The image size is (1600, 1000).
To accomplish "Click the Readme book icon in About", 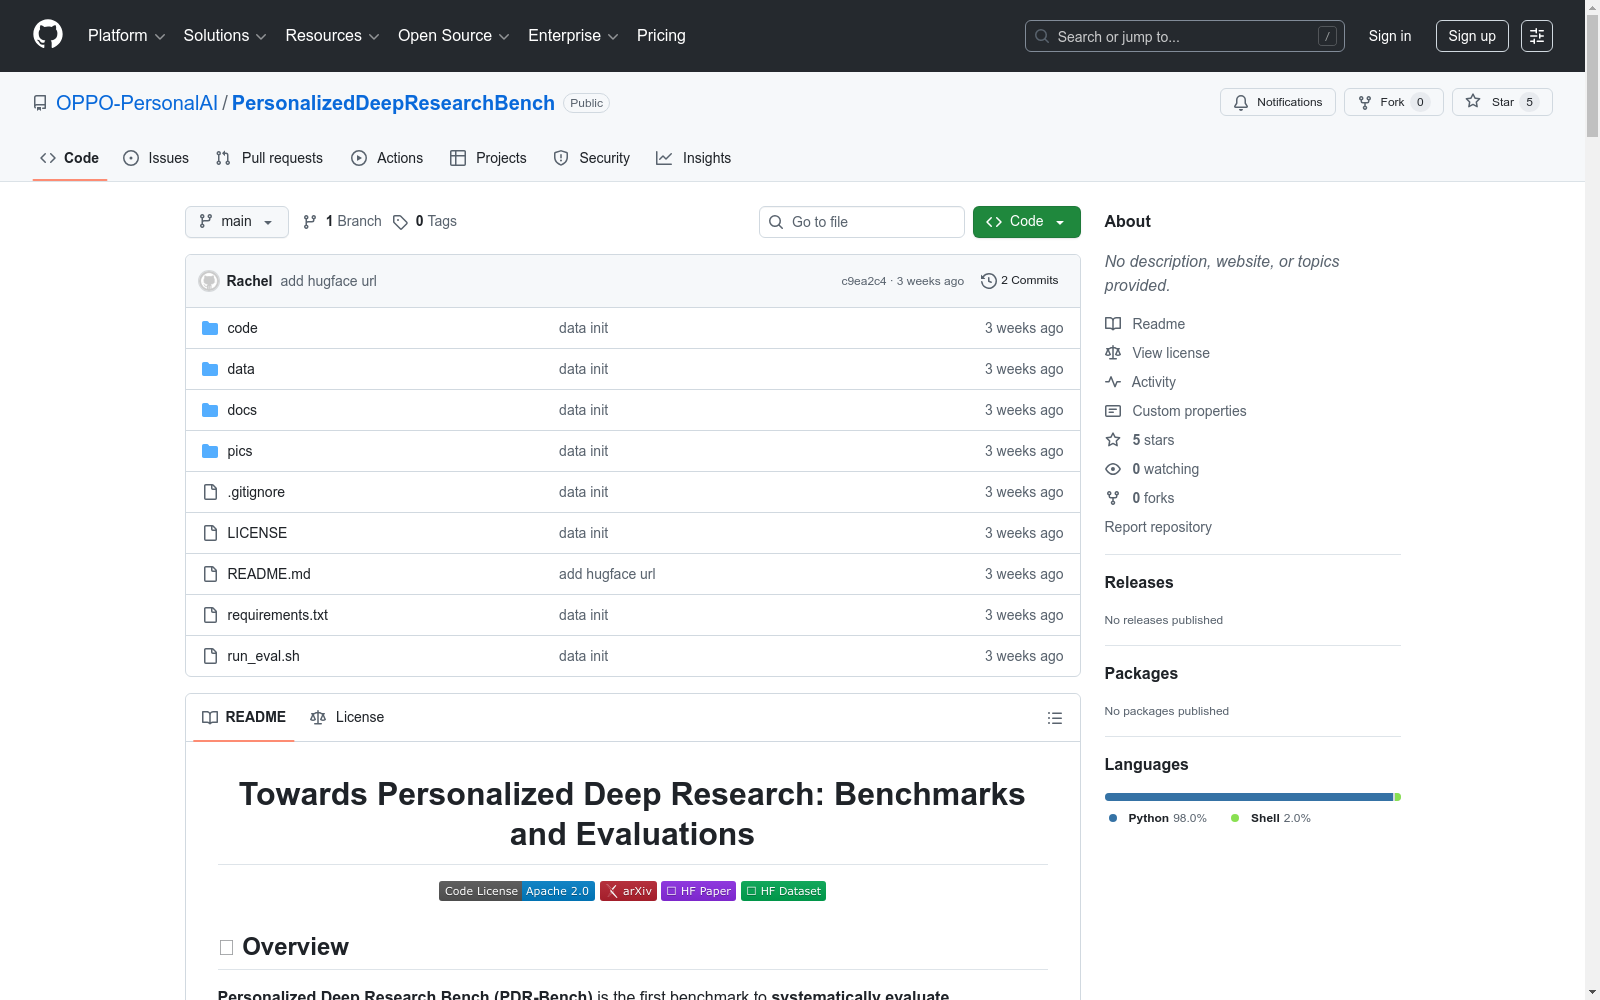I will pos(1113,324).
